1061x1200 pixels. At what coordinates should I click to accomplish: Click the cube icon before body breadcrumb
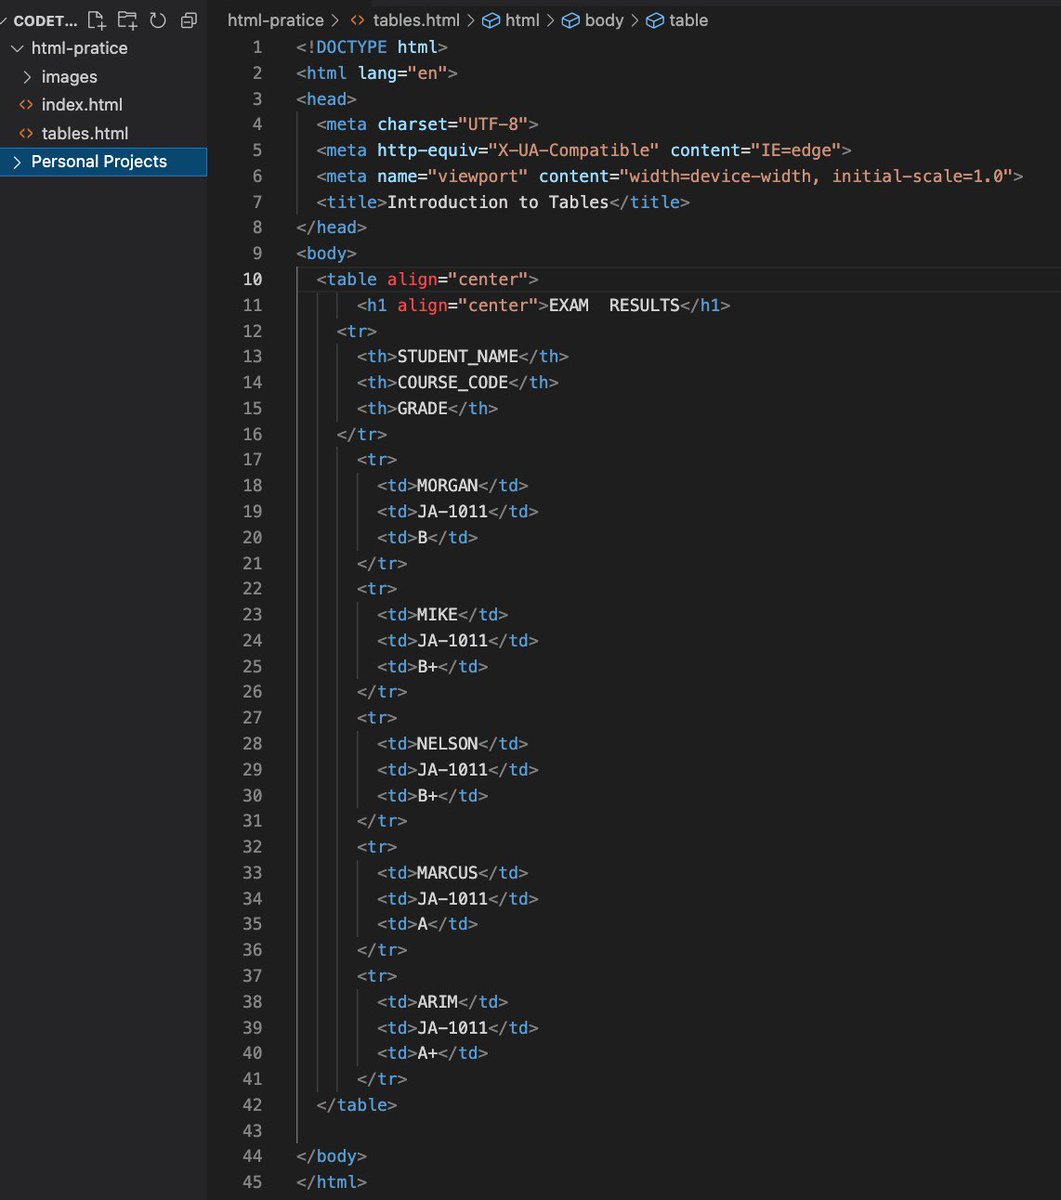pyautogui.click(x=570, y=20)
